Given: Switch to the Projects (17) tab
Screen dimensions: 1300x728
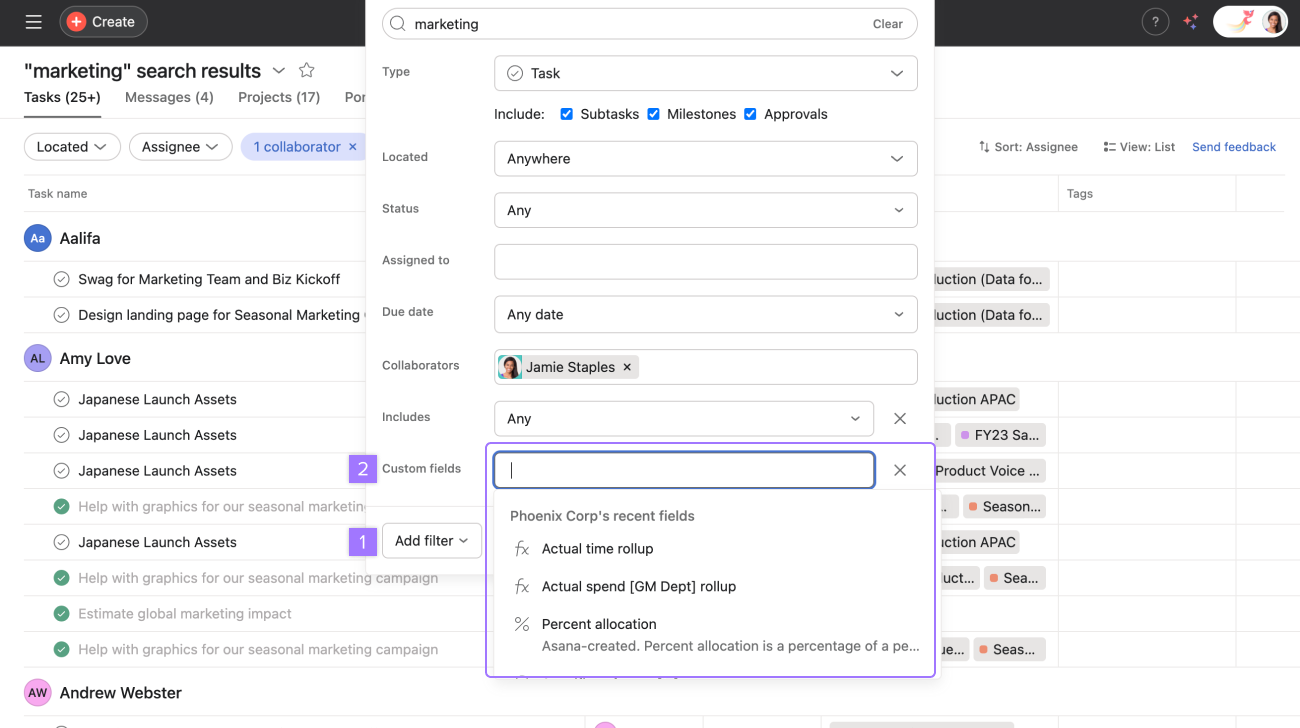Looking at the screenshot, I should [x=279, y=97].
